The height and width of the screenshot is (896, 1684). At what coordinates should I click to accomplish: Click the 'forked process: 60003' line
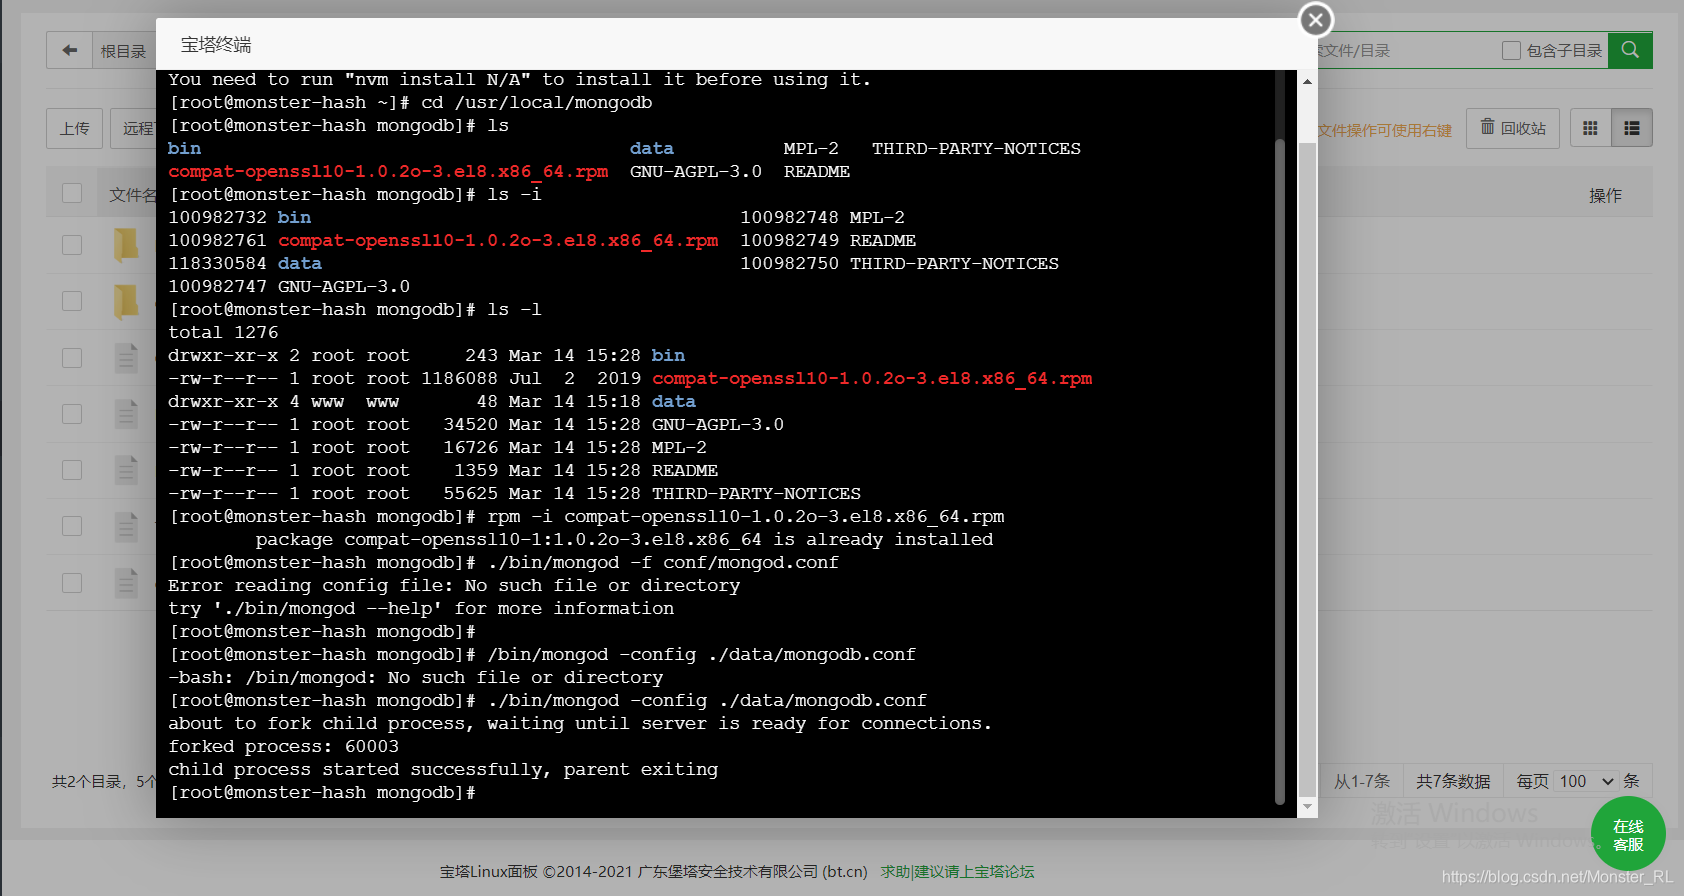[x=284, y=747]
